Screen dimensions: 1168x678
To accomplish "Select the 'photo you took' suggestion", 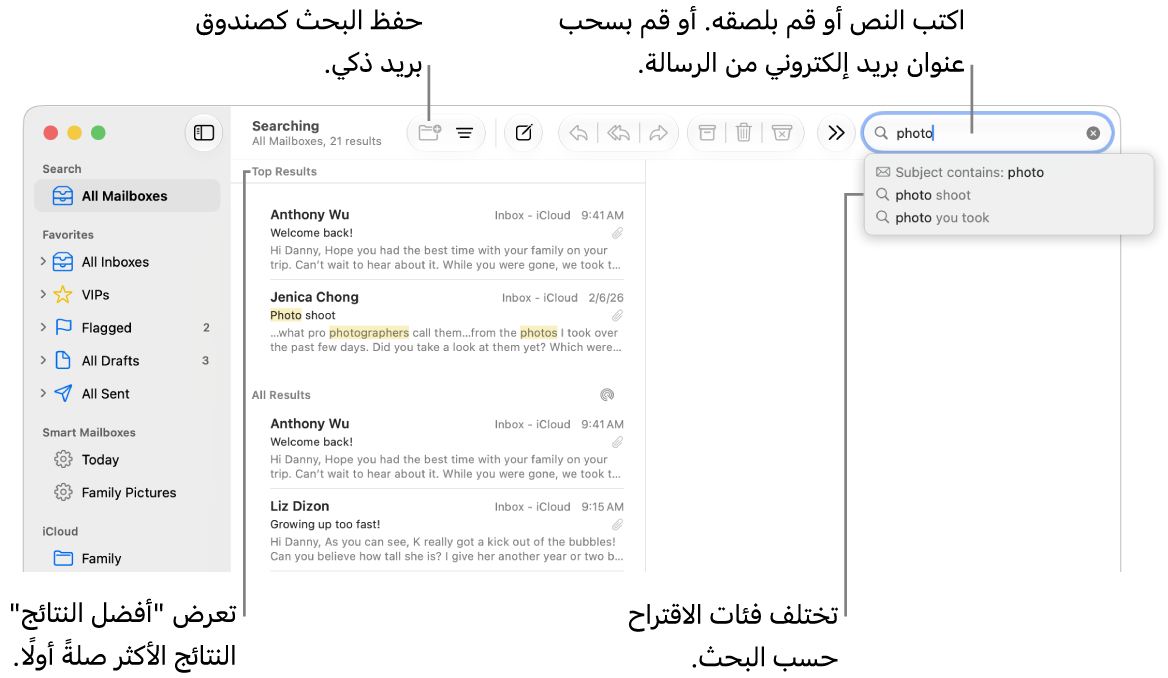I will [1009, 218].
